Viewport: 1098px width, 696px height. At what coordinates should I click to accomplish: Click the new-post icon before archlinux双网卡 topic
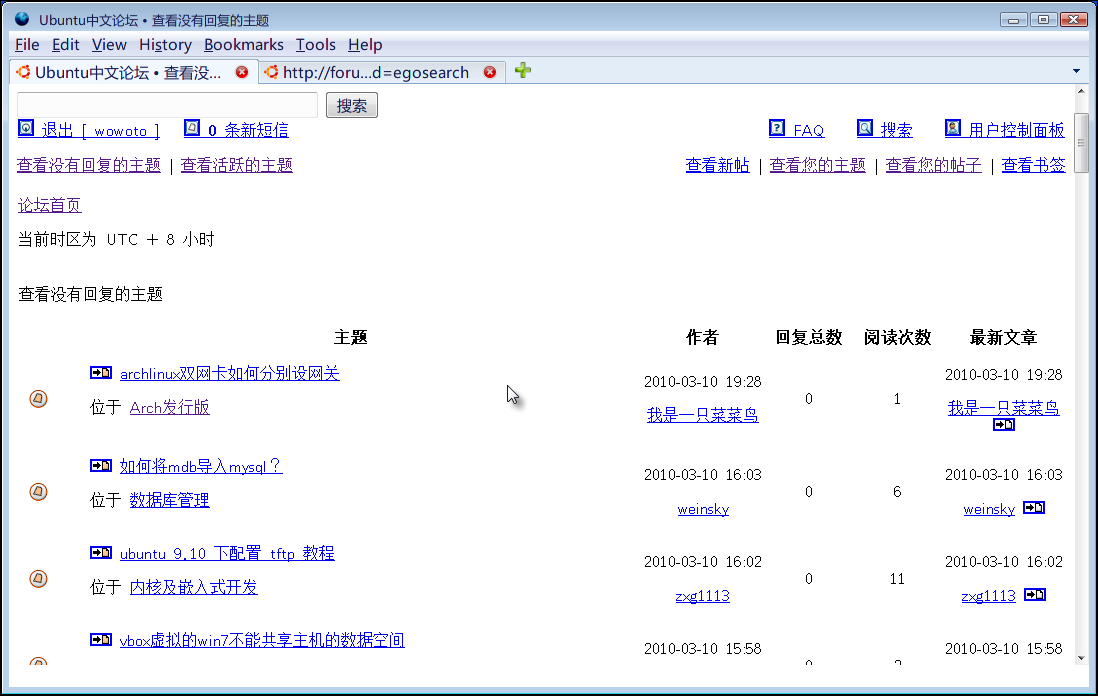(x=101, y=373)
